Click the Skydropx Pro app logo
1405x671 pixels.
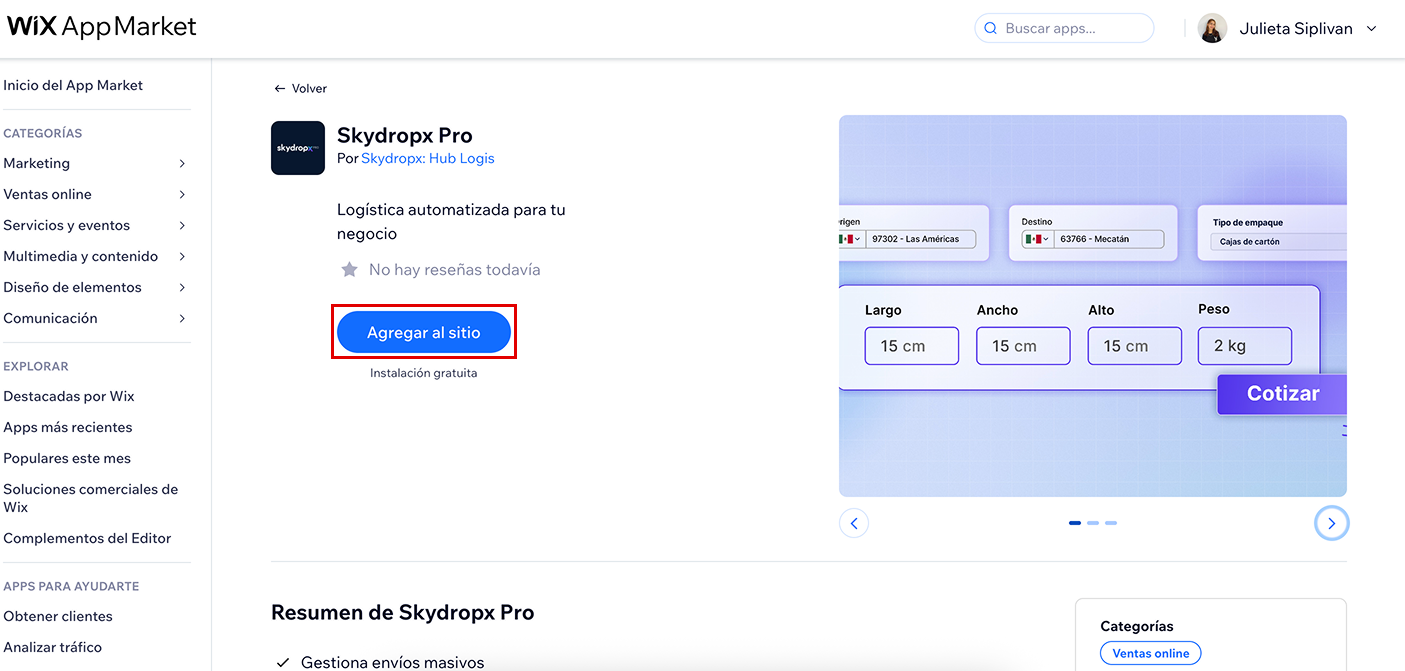coord(298,148)
